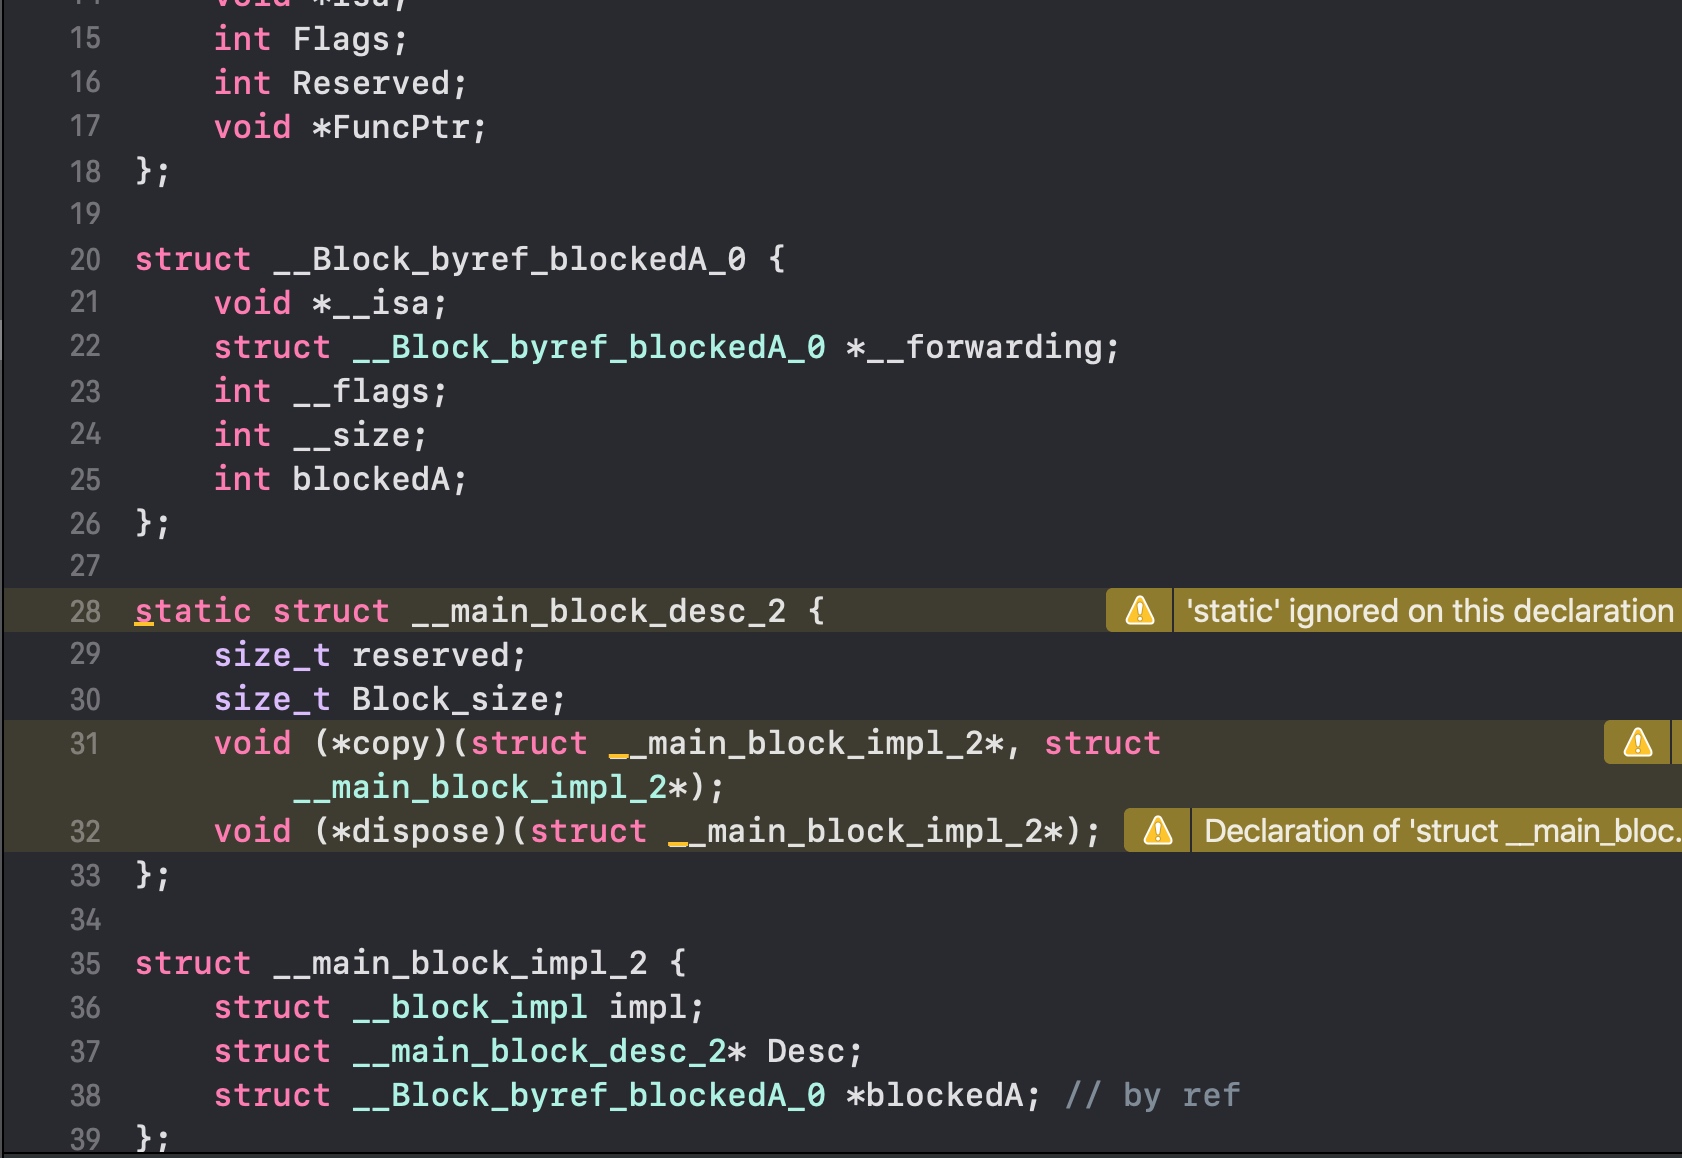Click 'Reserved' identifier on line 16

click(371, 83)
